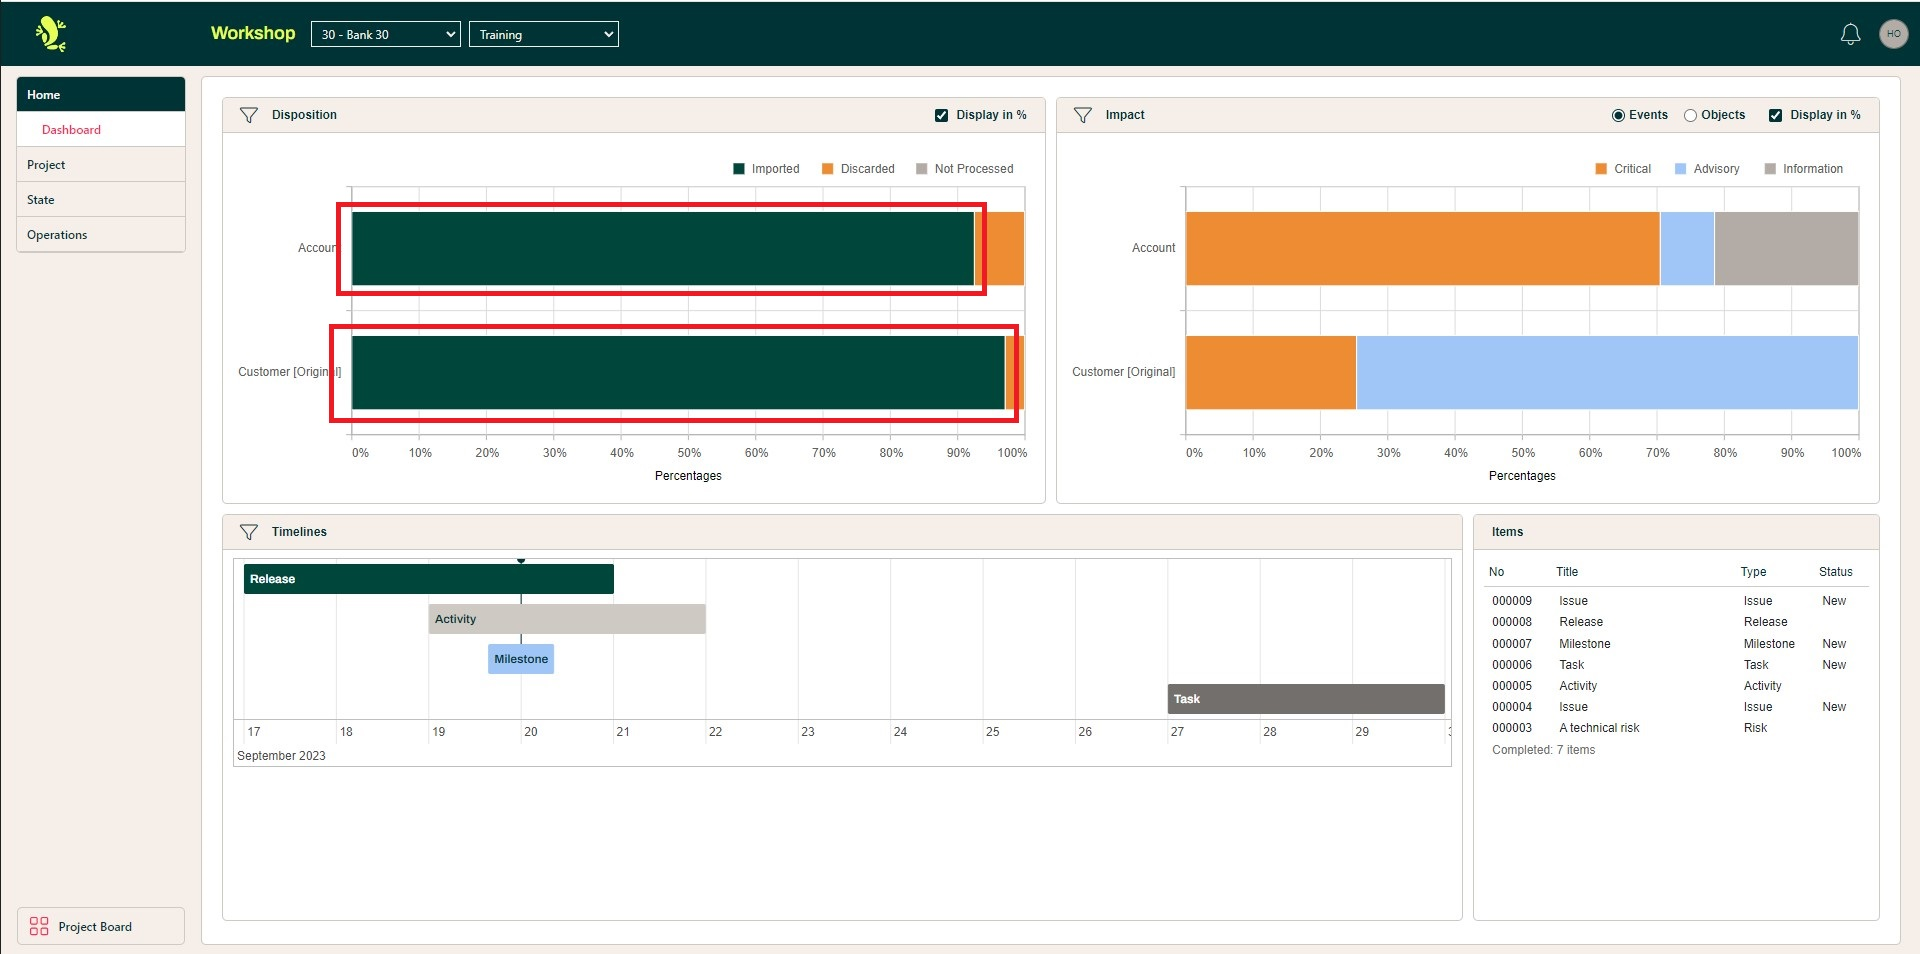Click the Timelines filter funnel icon
1920x954 pixels.
point(249,532)
